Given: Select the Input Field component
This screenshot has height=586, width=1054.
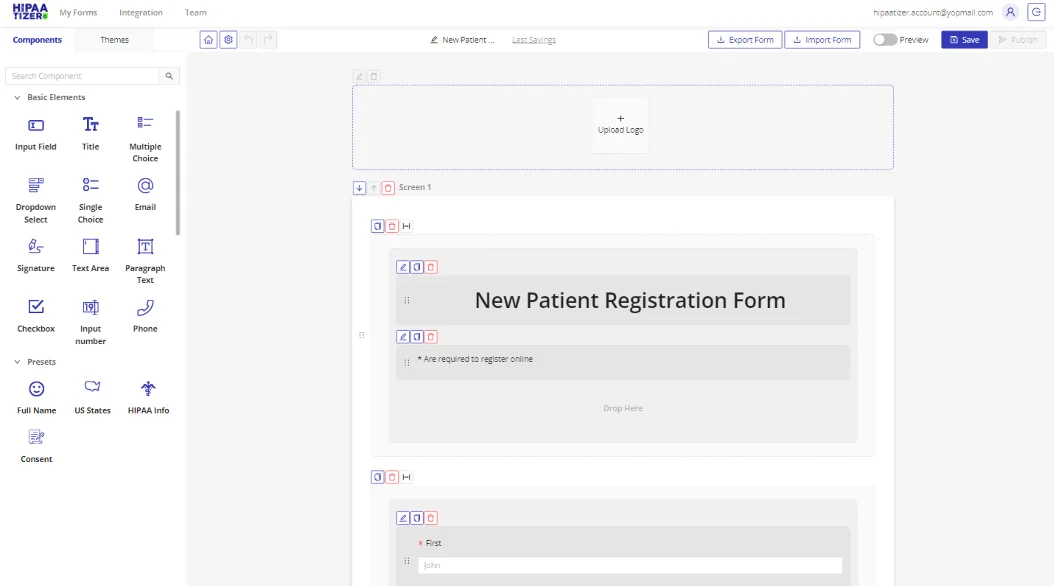Looking at the screenshot, I should tap(35, 132).
